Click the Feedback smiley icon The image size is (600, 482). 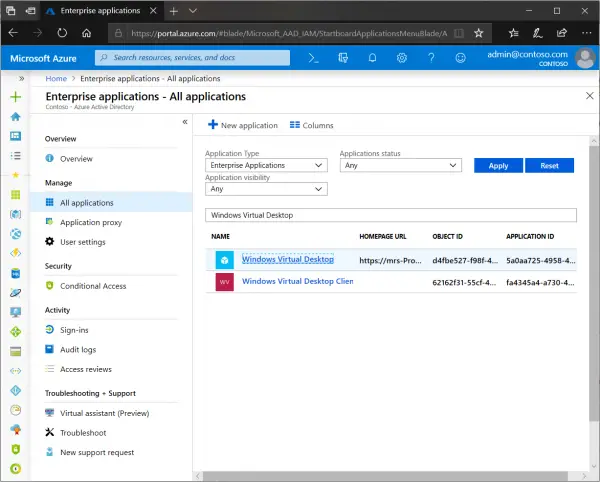pyautogui.click(x=461, y=58)
